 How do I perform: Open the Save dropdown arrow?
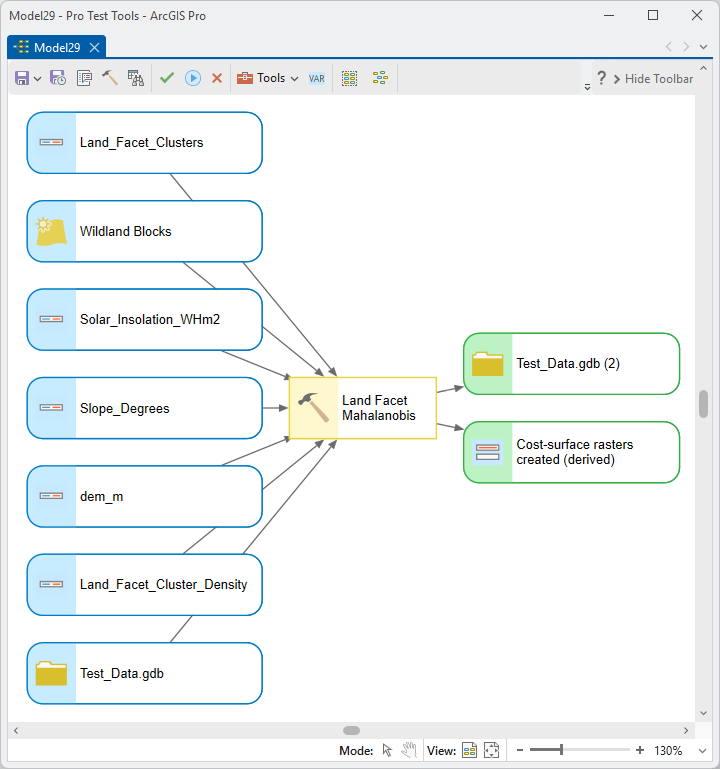point(37,78)
